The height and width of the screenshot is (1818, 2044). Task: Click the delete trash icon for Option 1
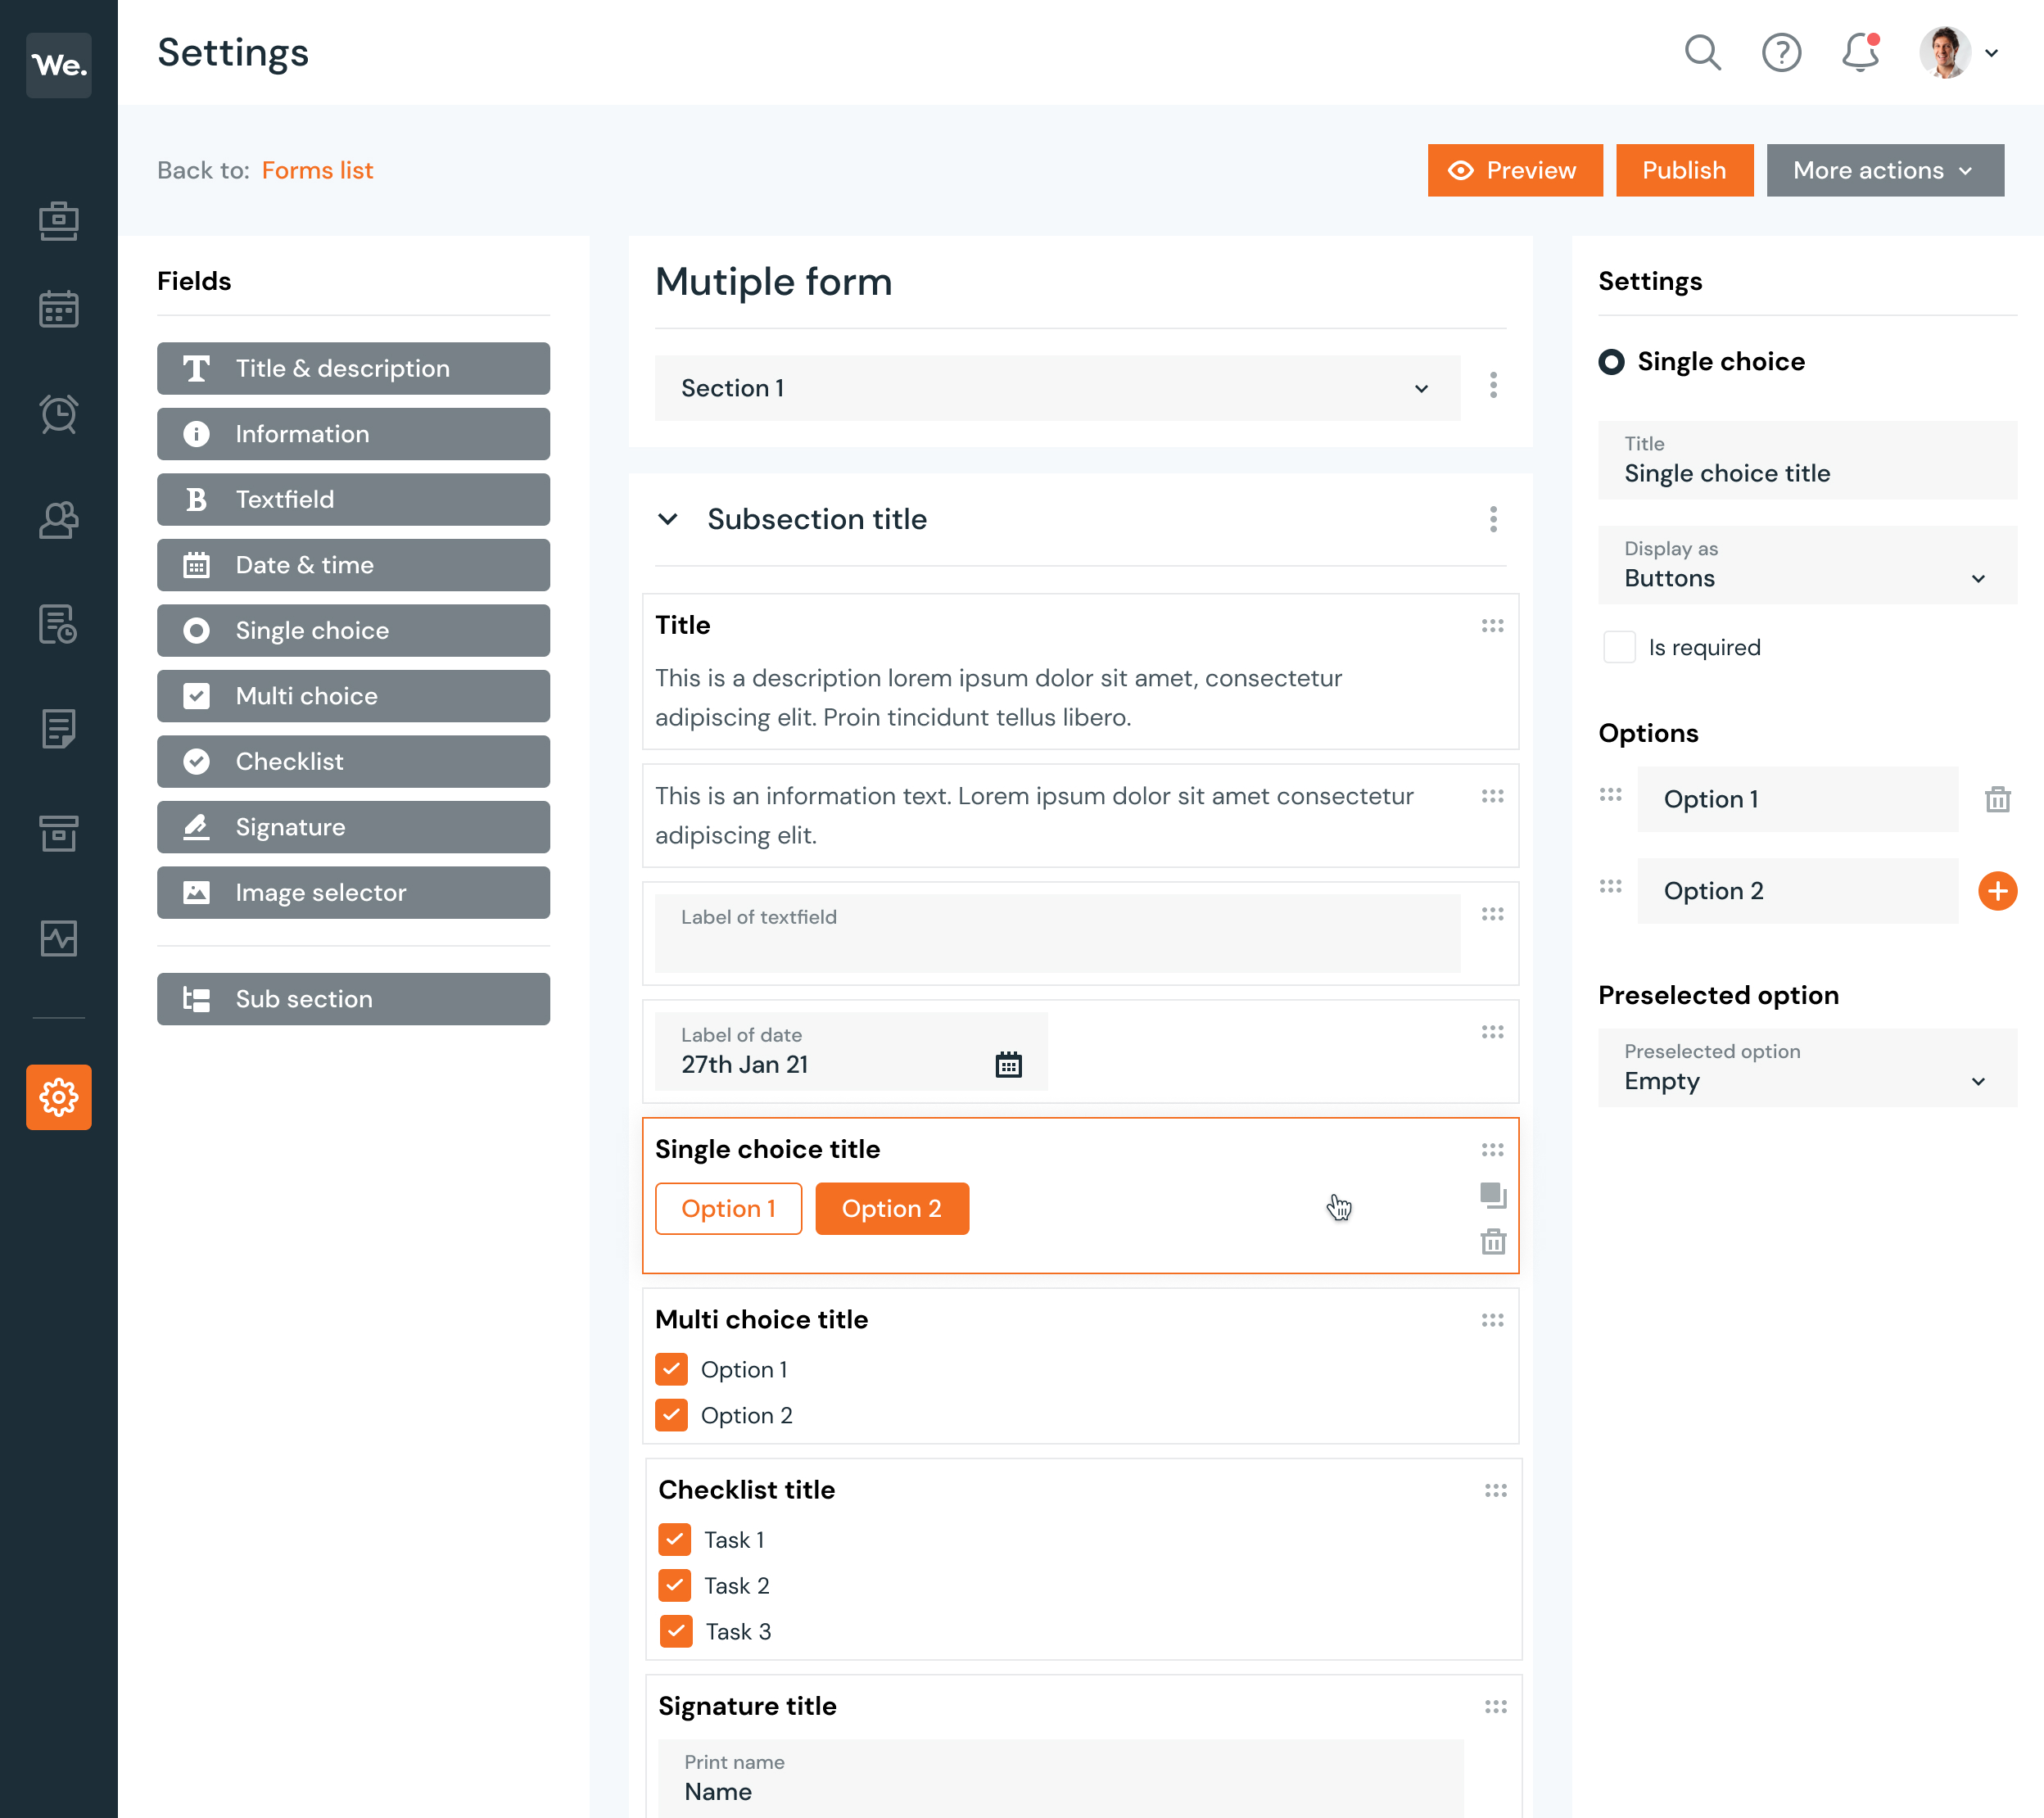click(x=1998, y=800)
